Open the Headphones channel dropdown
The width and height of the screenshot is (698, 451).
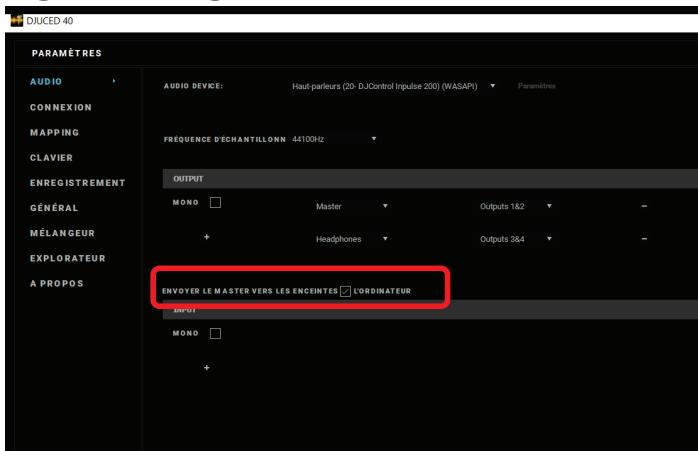tap(352, 239)
